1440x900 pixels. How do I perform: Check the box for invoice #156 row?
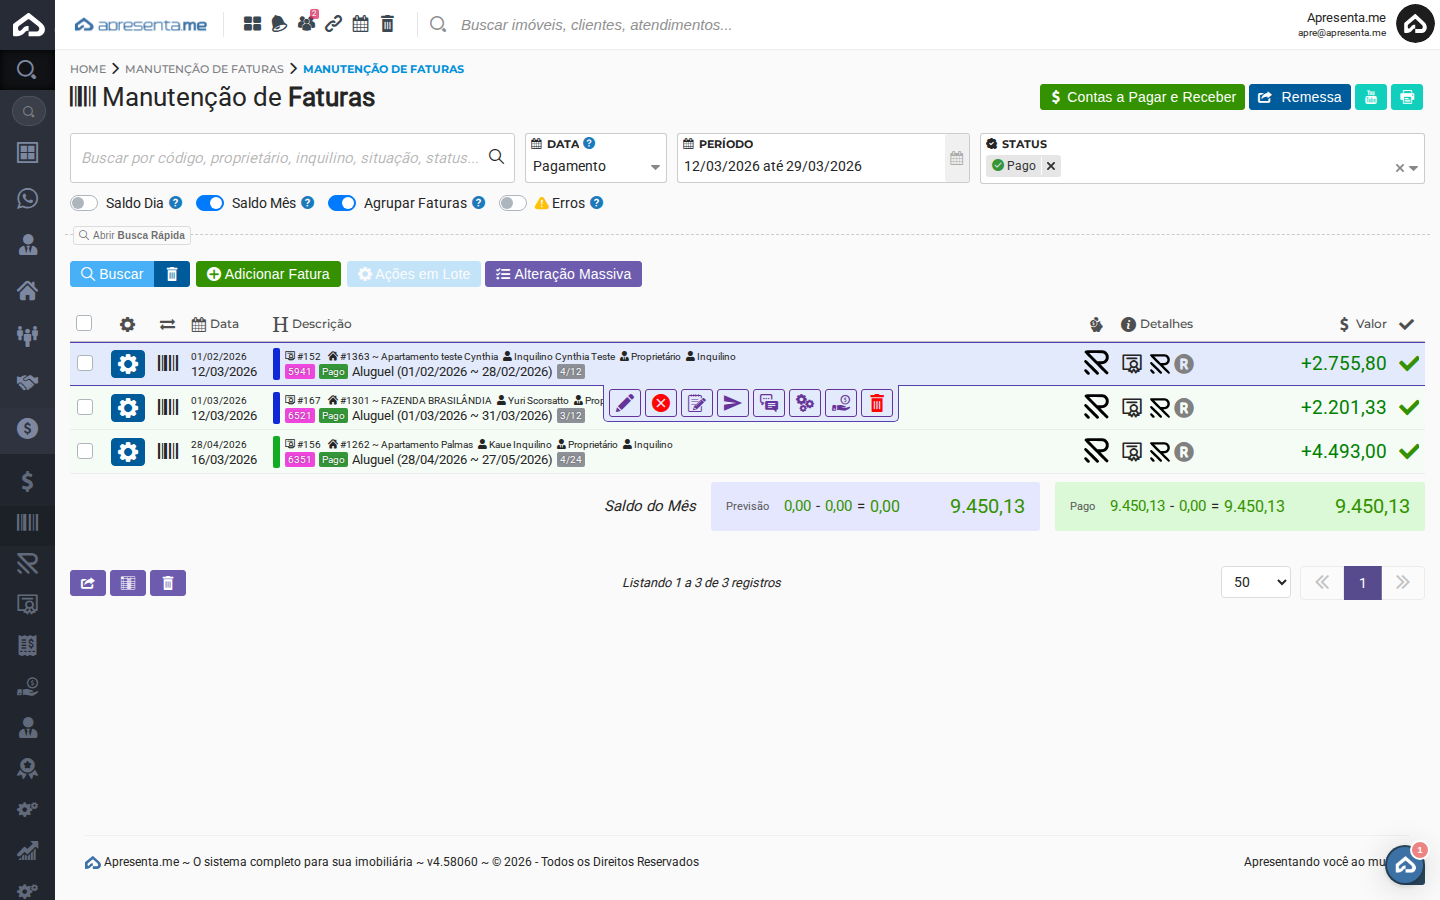coord(85,451)
